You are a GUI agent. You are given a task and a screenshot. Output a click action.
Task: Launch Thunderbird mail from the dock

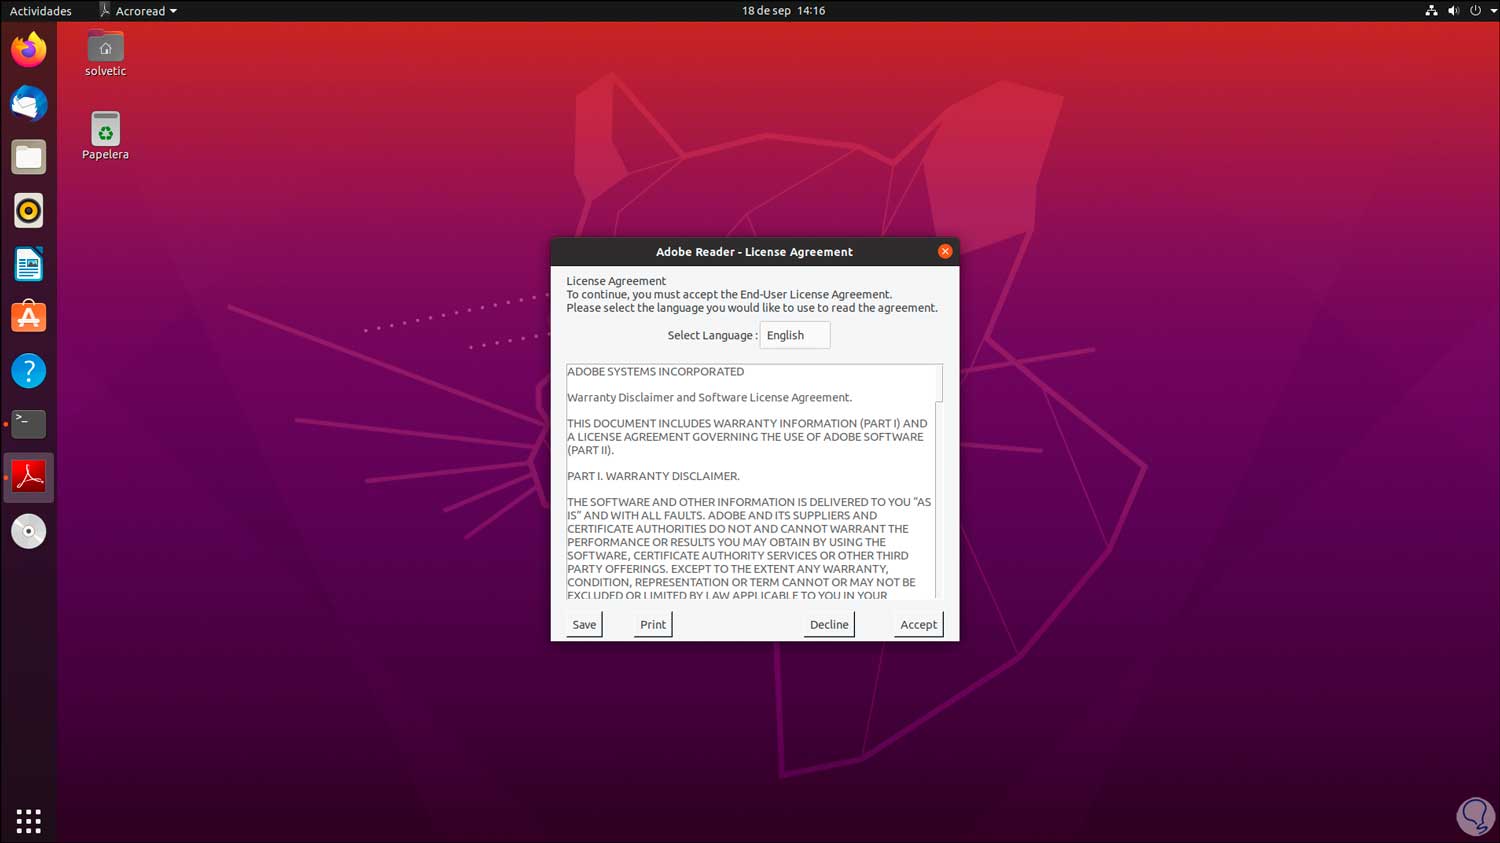point(29,104)
